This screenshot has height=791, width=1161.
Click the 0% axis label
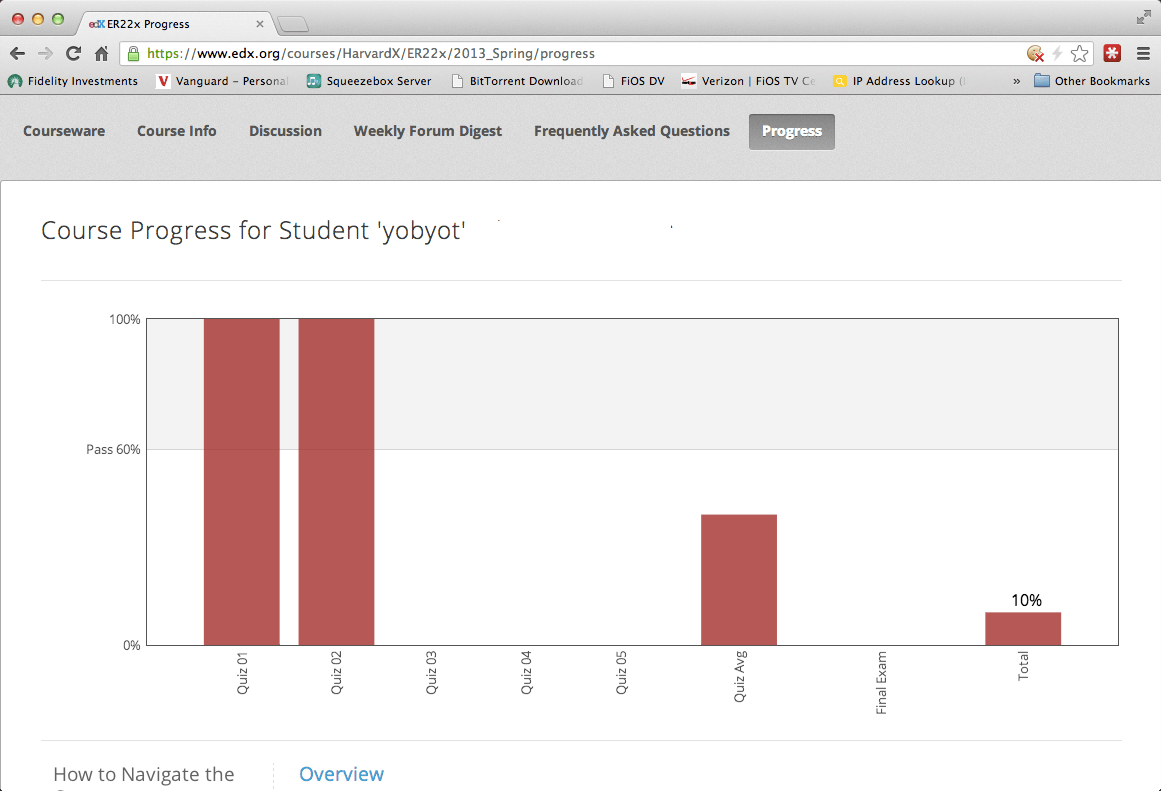tap(132, 645)
